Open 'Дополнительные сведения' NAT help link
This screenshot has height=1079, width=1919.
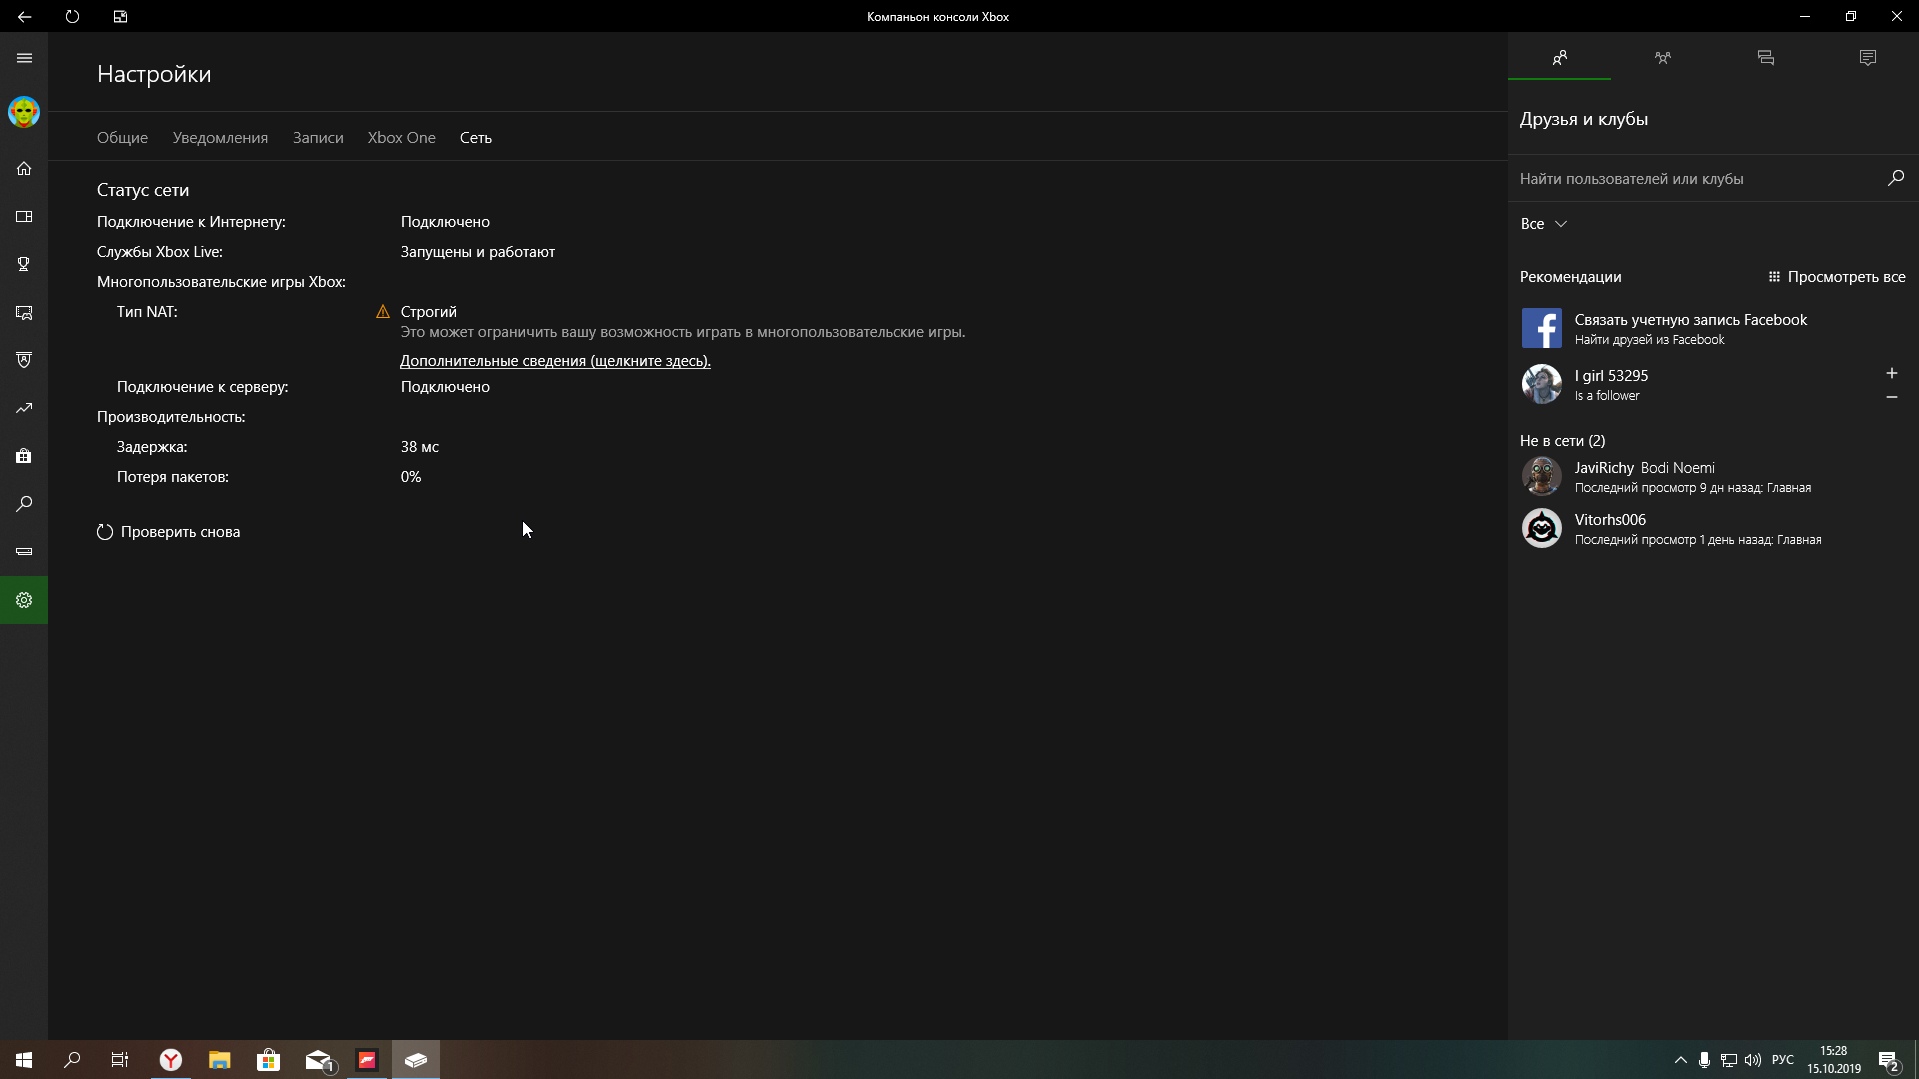click(x=555, y=361)
